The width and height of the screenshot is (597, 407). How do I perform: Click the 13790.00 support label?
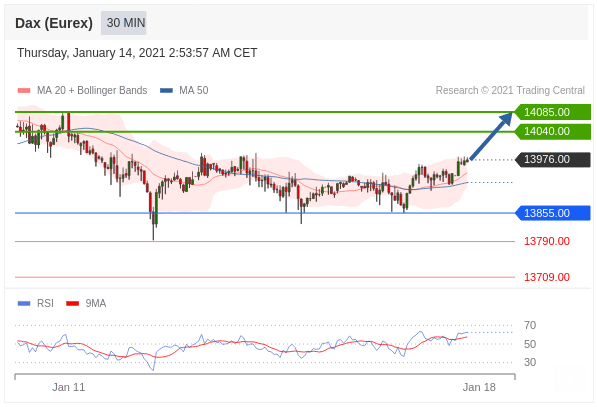pos(547,241)
